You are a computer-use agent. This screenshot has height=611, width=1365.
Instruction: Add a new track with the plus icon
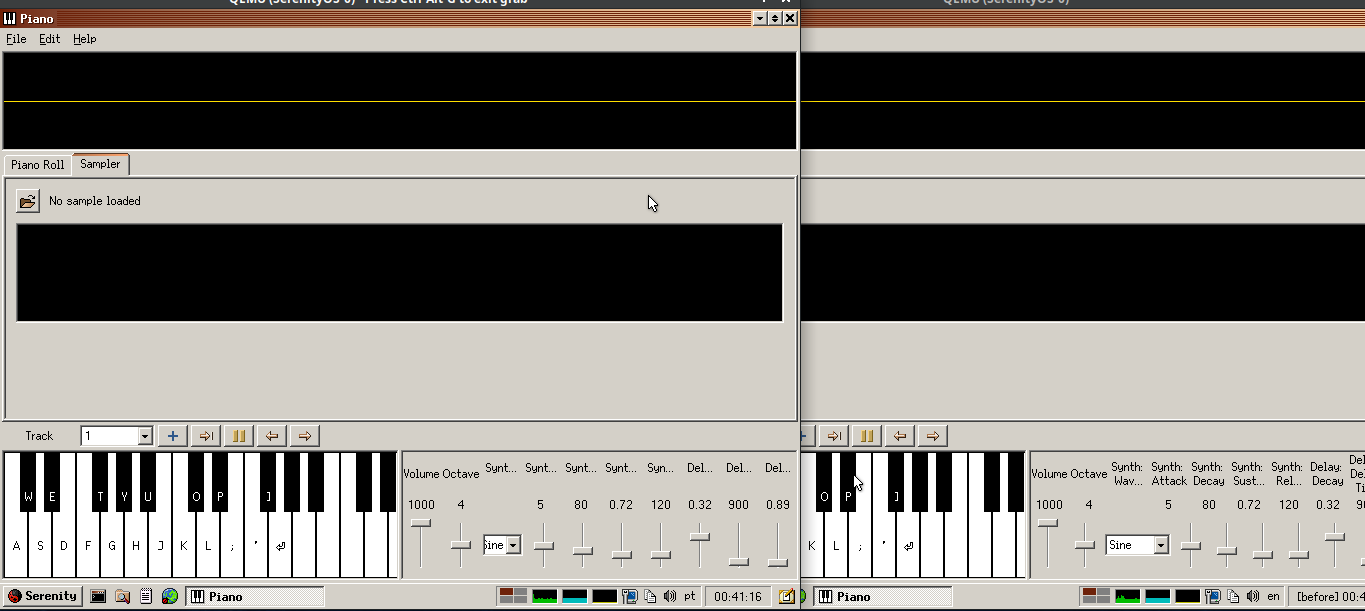coord(171,435)
